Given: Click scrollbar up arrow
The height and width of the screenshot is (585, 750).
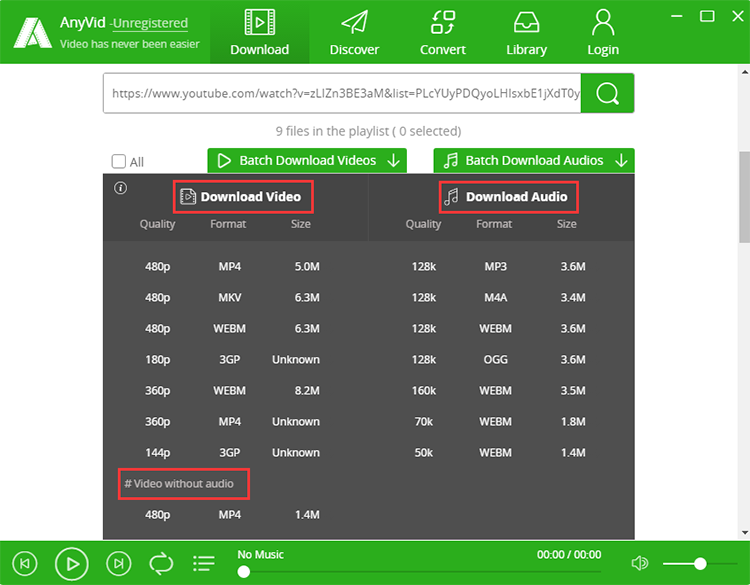Looking at the screenshot, I should (x=744, y=72).
